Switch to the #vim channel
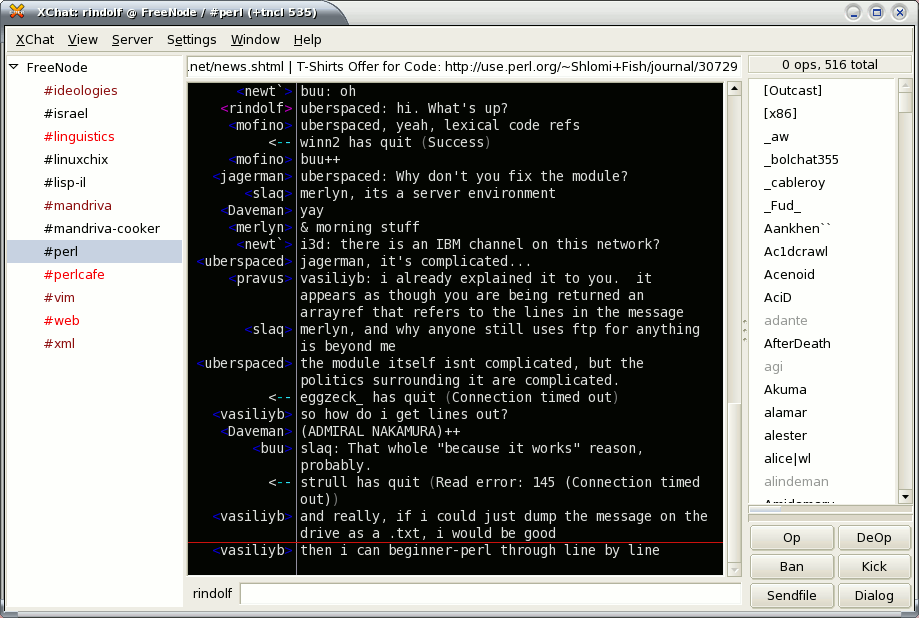Screen dimensions: 919x618 pos(59,297)
